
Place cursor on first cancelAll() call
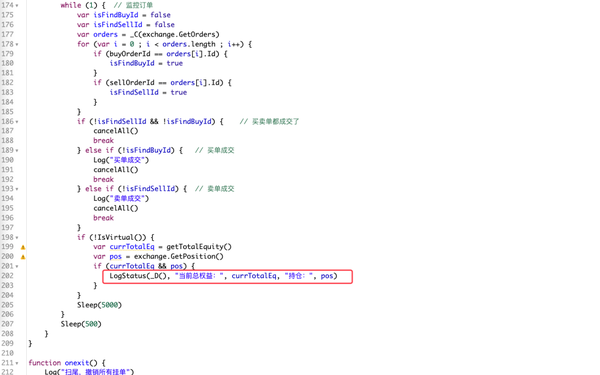116,131
